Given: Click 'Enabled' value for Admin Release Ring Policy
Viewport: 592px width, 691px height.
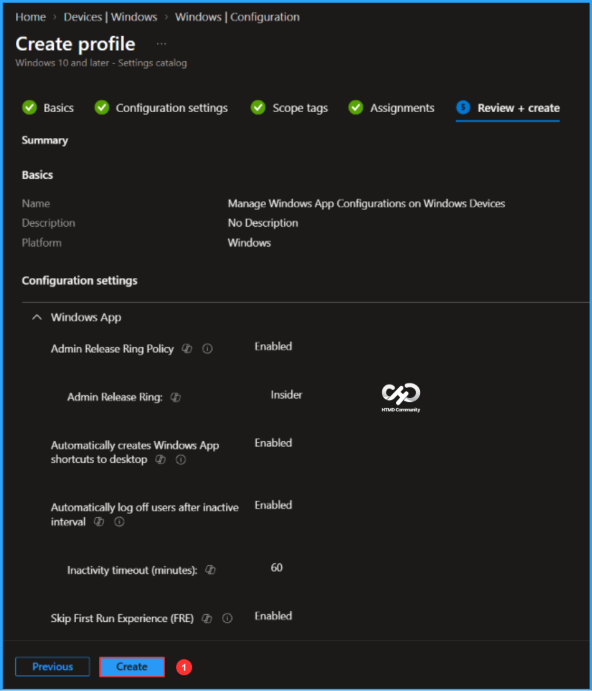Looking at the screenshot, I should click(x=273, y=346).
